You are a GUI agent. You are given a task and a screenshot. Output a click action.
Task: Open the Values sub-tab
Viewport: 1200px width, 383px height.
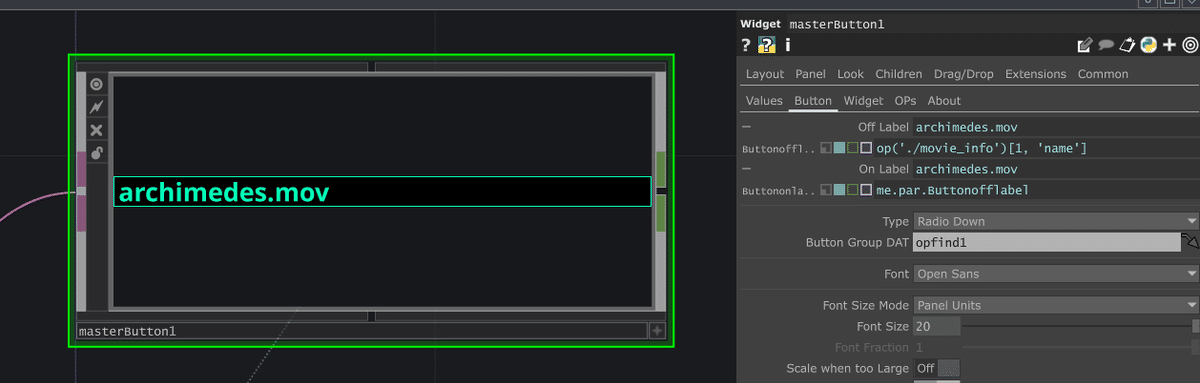764,101
